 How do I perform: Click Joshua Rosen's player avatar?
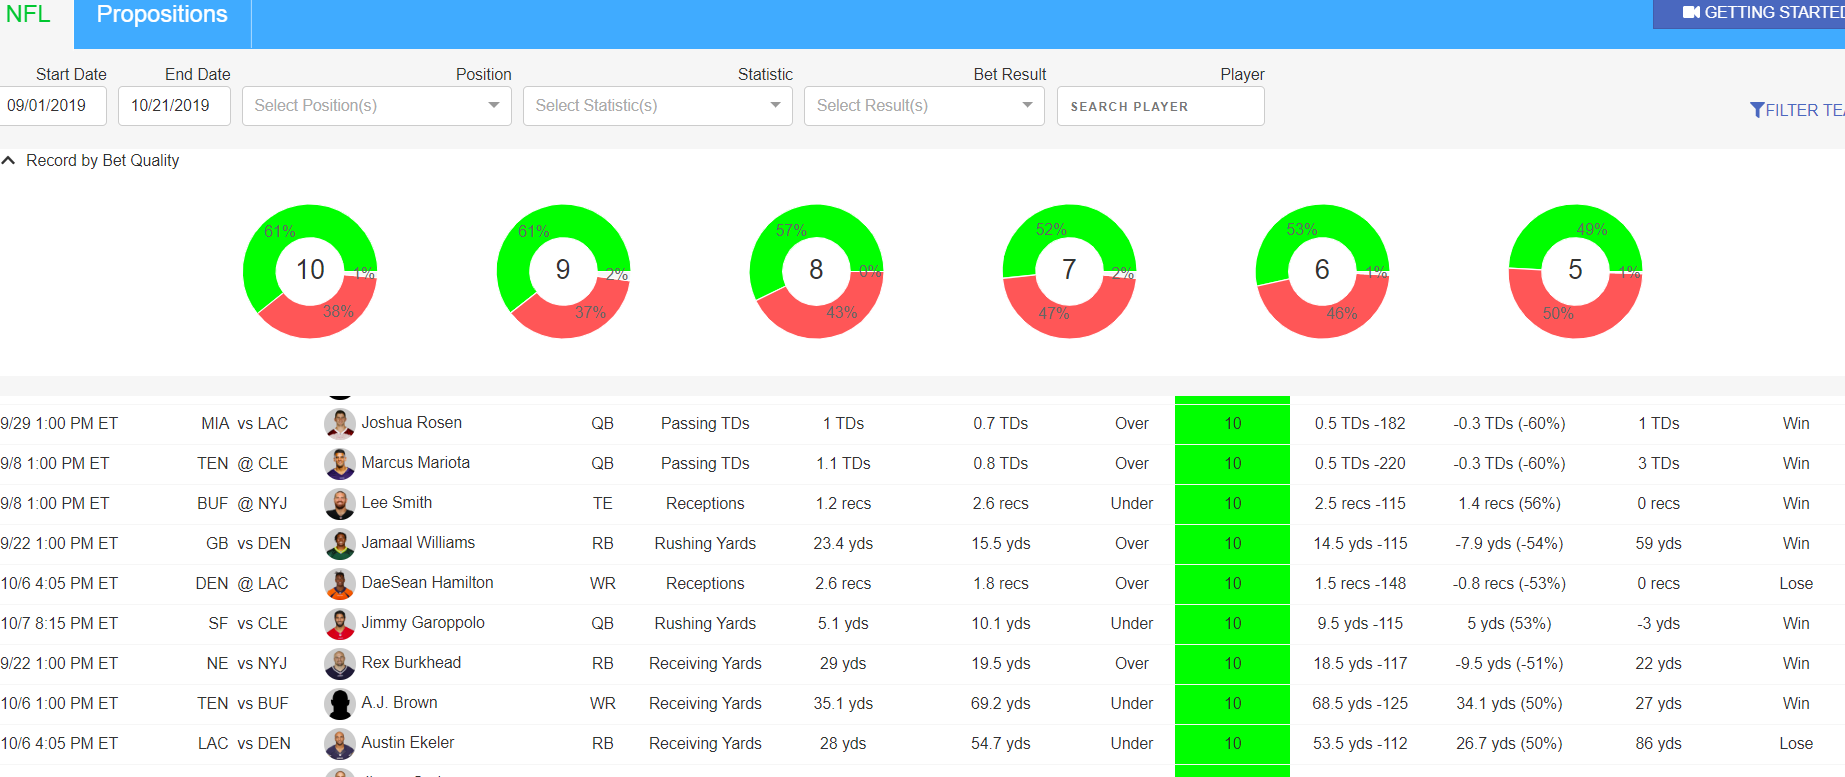tap(340, 424)
